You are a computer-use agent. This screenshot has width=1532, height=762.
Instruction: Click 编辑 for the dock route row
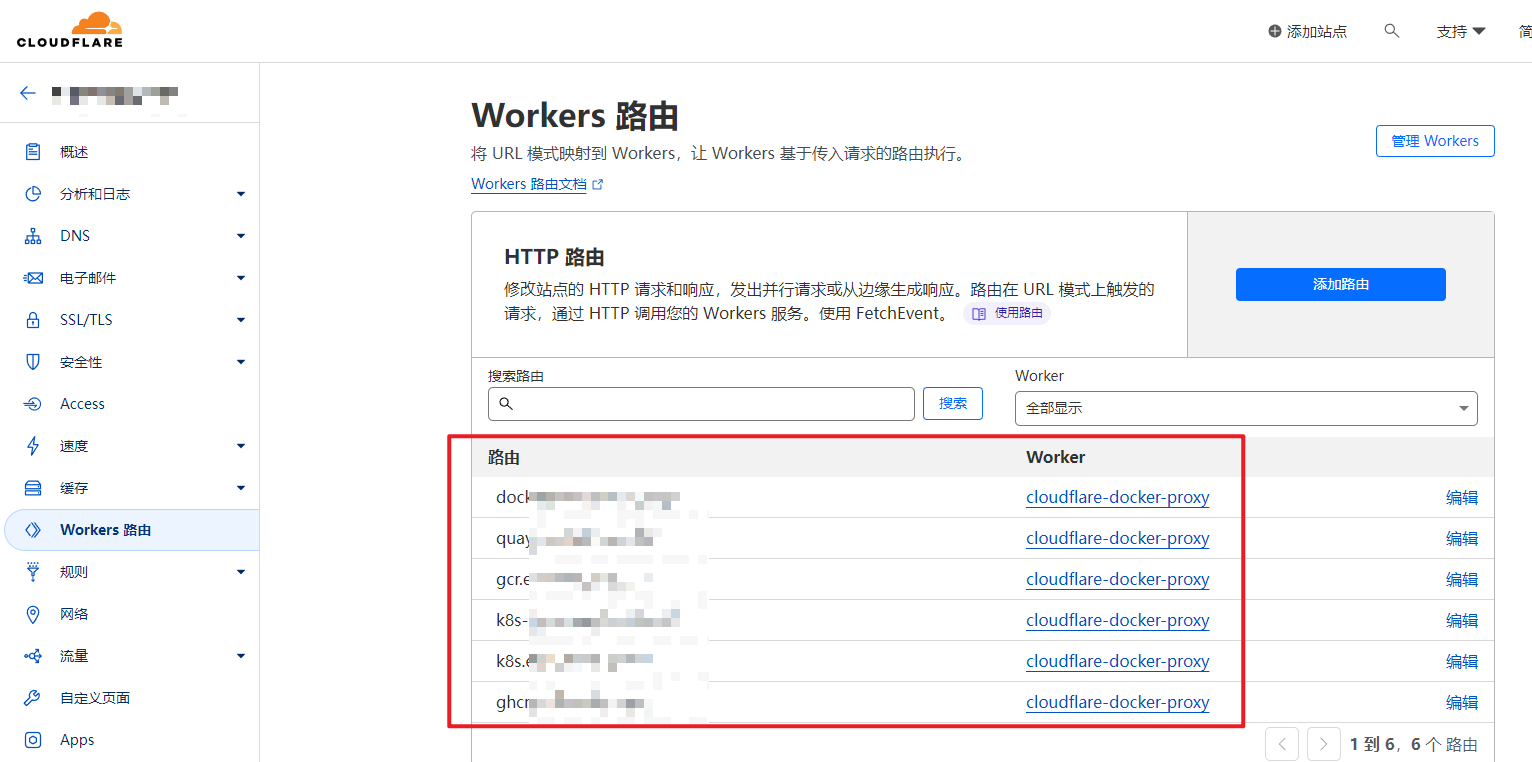[x=1462, y=498]
